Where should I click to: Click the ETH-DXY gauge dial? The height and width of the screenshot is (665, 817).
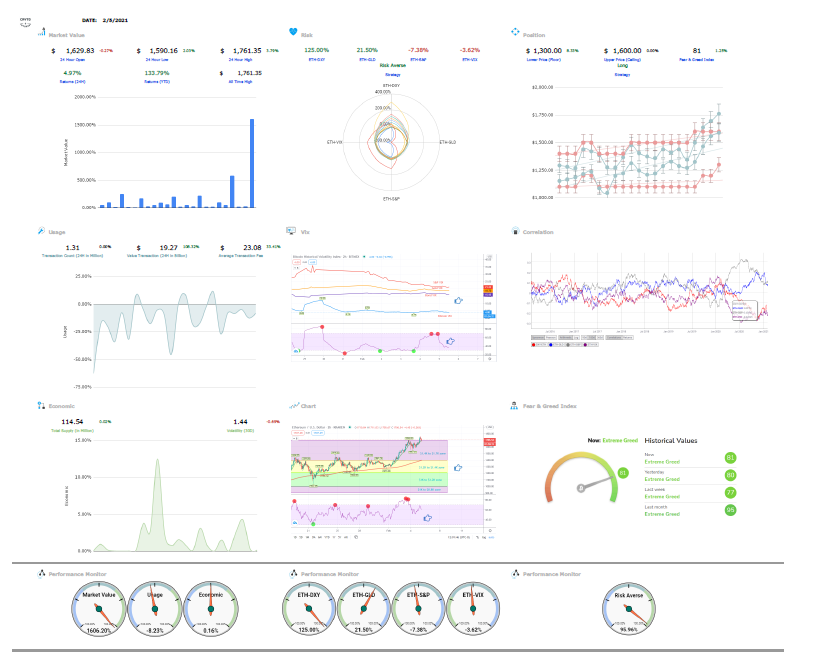308,609
